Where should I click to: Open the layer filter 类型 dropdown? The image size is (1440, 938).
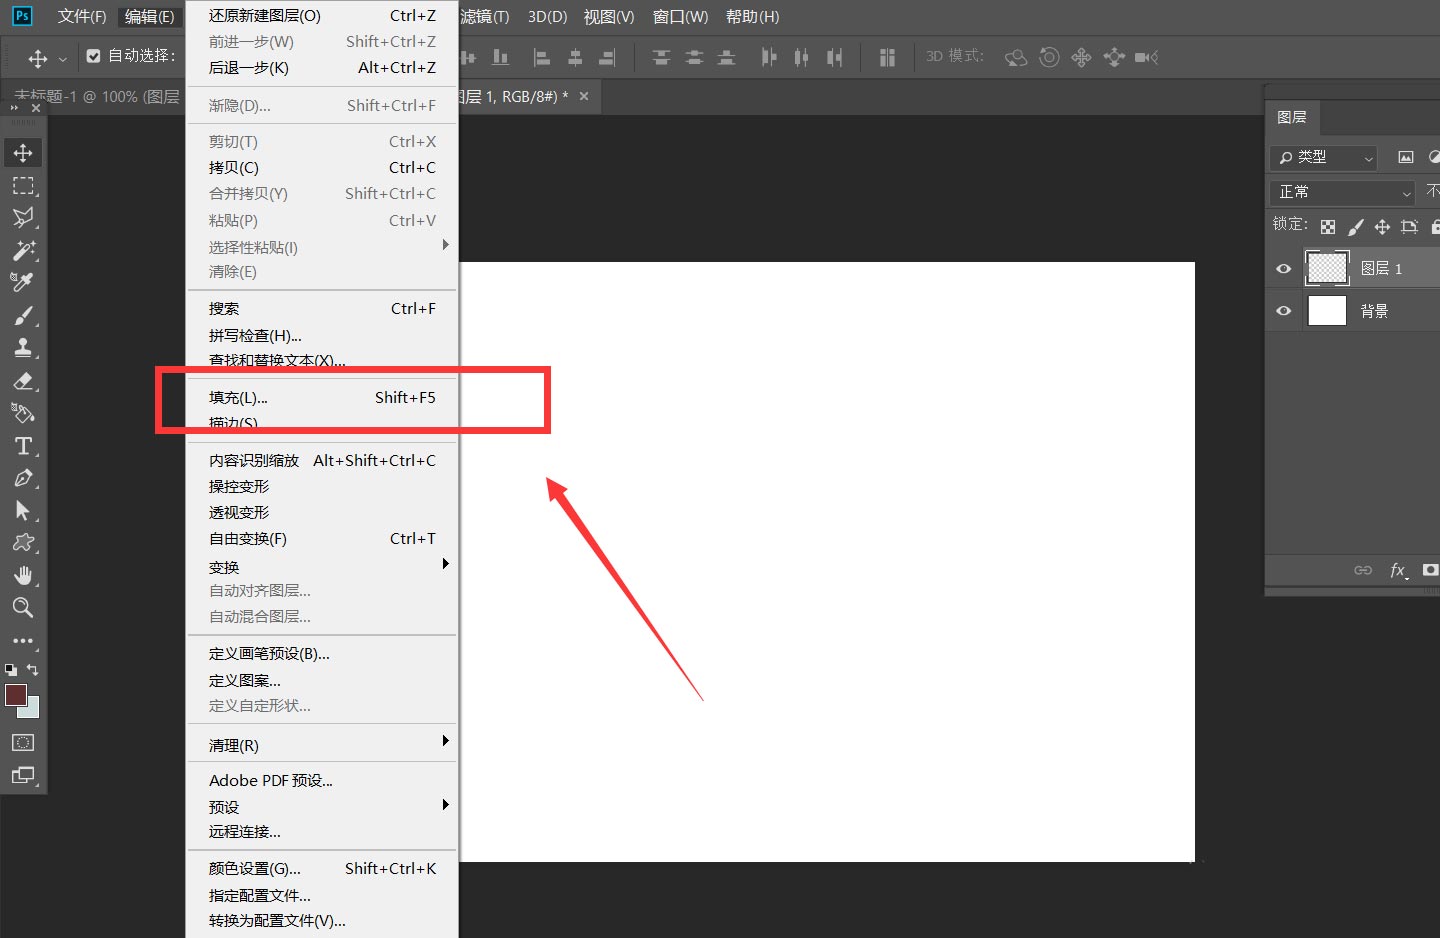(1324, 157)
